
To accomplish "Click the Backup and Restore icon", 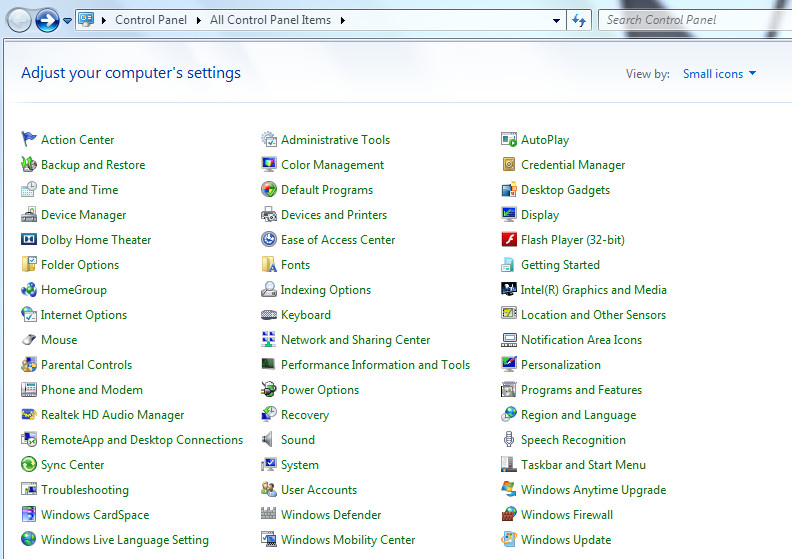I will 29,164.
